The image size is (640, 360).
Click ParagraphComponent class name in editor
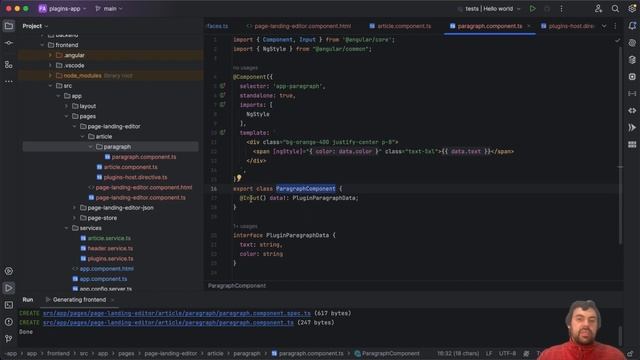(306, 189)
